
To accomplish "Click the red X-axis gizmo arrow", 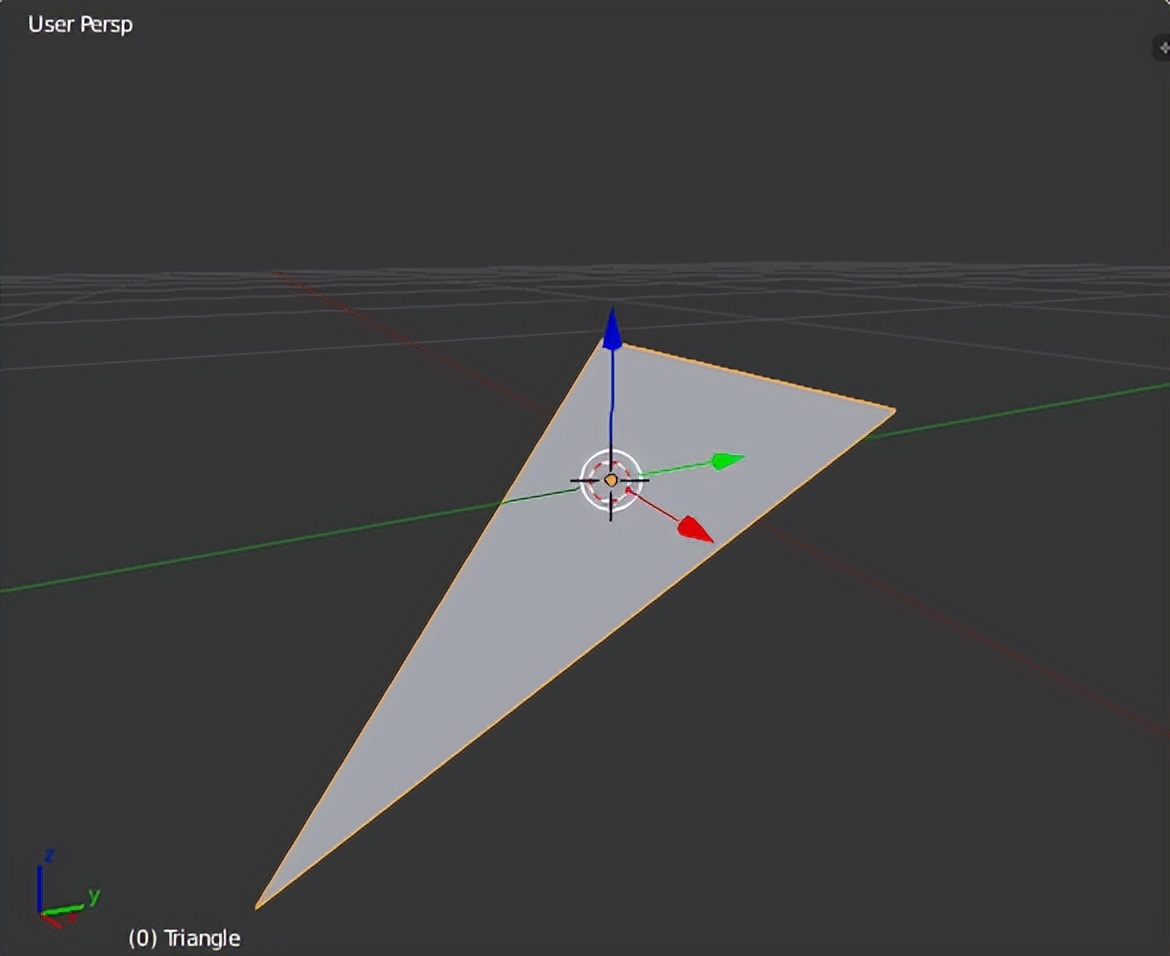I will 692,527.
